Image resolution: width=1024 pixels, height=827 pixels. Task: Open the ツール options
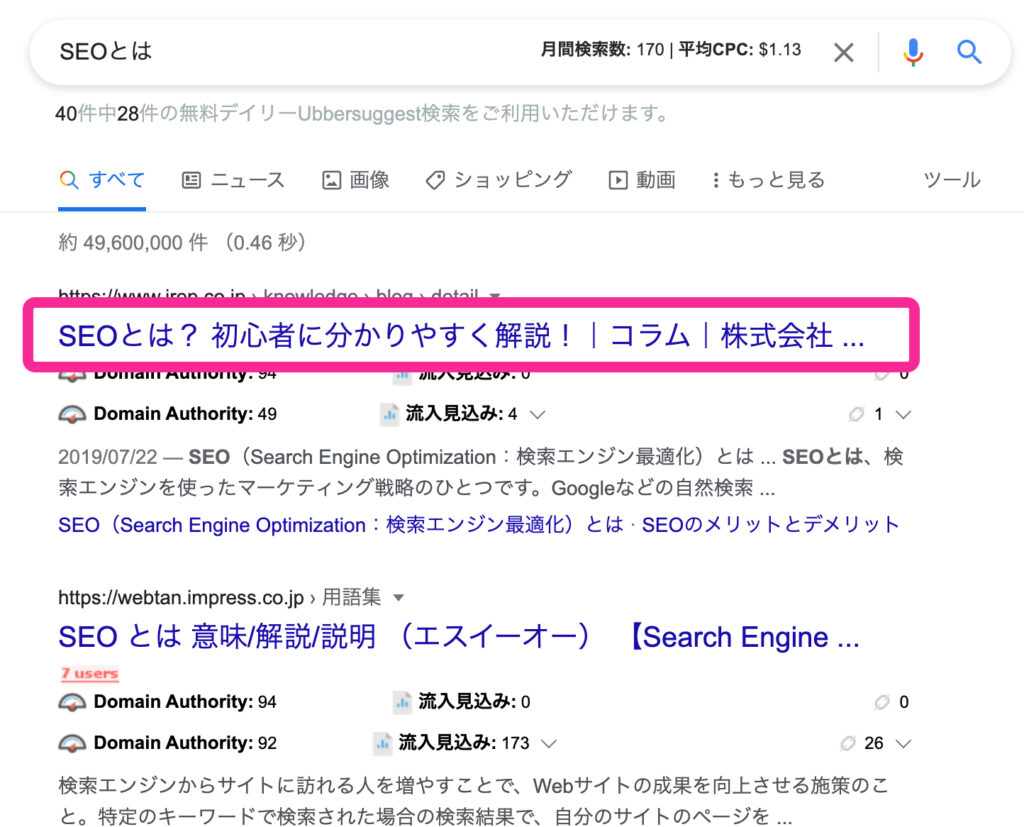[952, 180]
